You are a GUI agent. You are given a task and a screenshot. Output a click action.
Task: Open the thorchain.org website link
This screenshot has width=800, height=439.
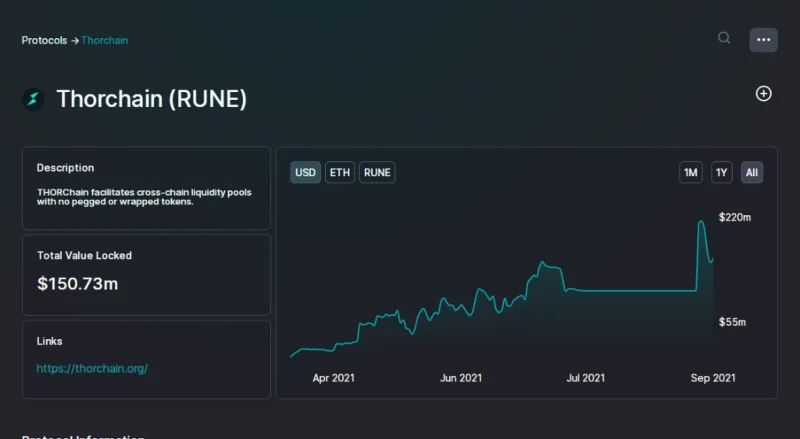[92, 369]
